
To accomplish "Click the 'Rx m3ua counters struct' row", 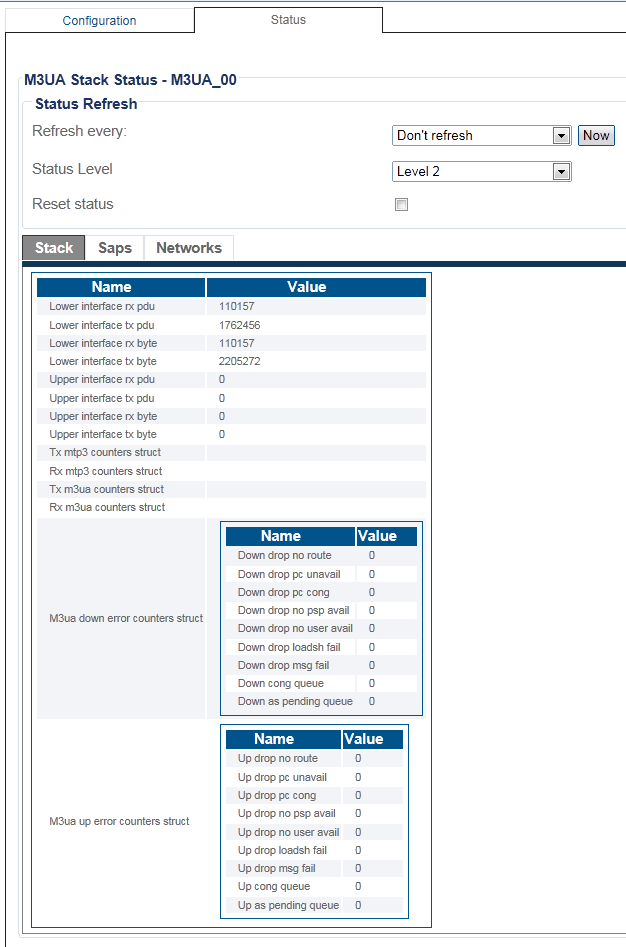I will pyautogui.click(x=107, y=507).
